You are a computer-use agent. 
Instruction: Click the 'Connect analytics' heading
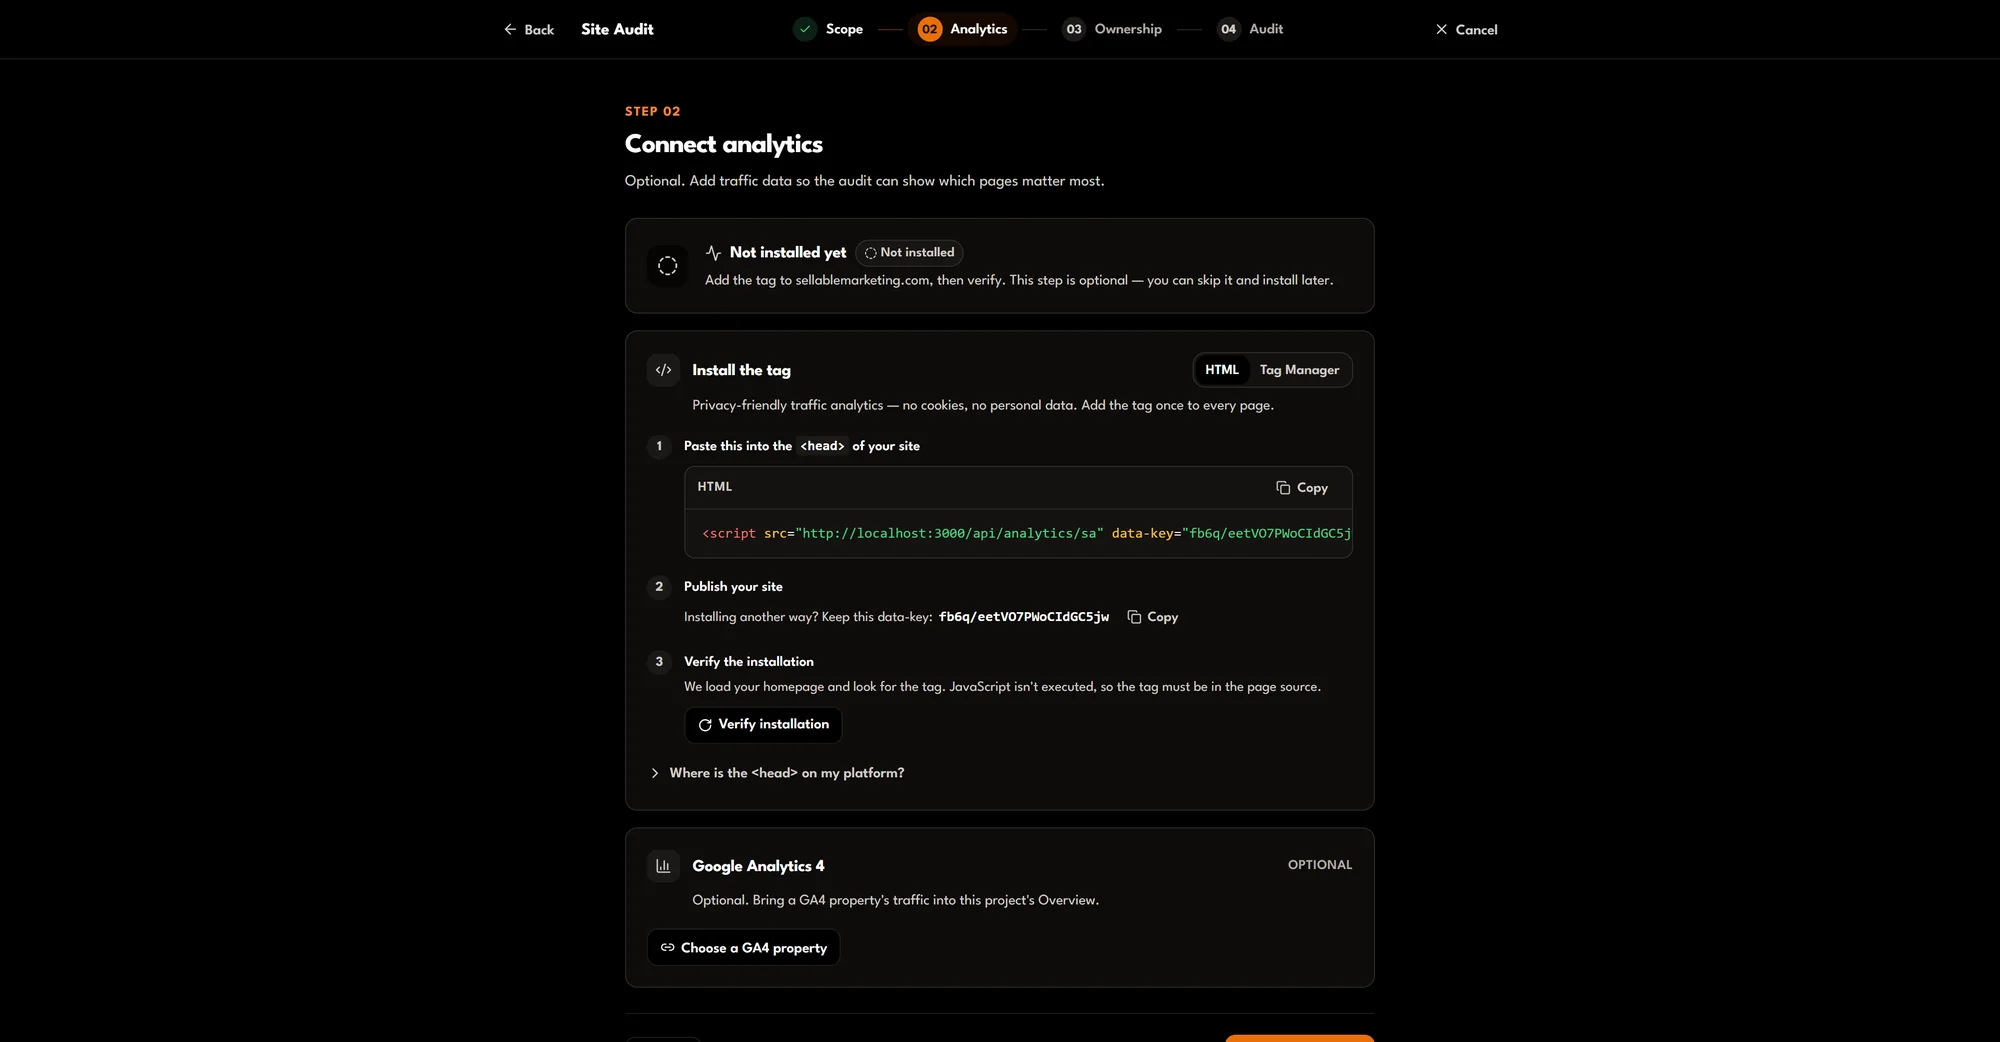coord(723,144)
